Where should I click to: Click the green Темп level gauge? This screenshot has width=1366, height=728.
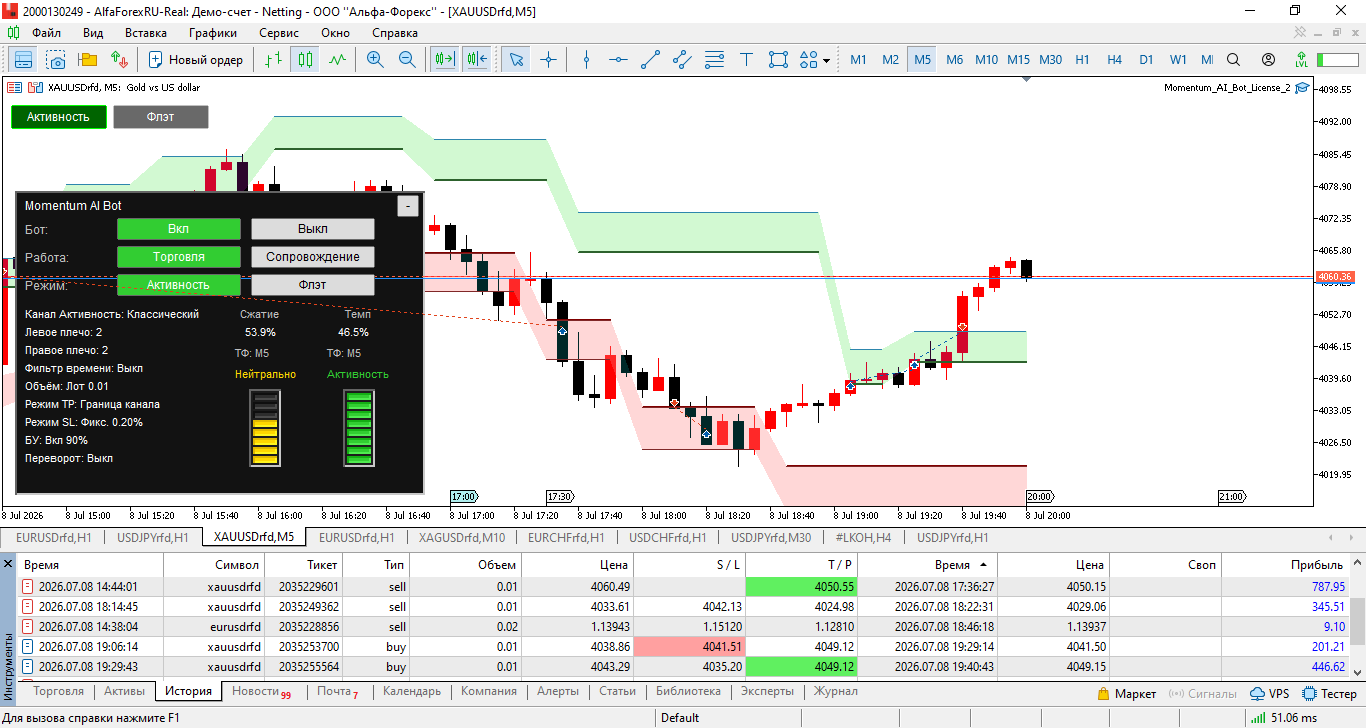coord(358,428)
